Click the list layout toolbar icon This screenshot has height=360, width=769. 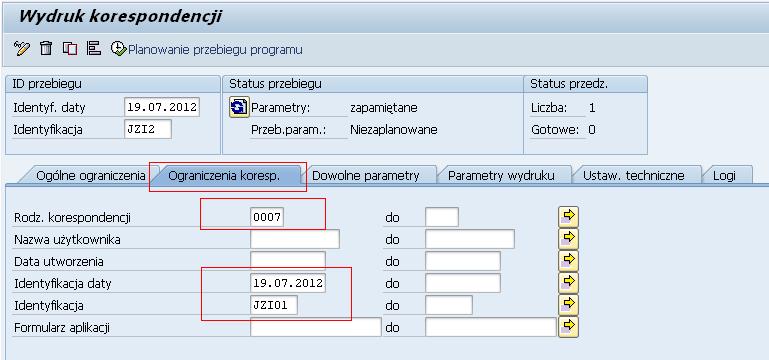93,49
